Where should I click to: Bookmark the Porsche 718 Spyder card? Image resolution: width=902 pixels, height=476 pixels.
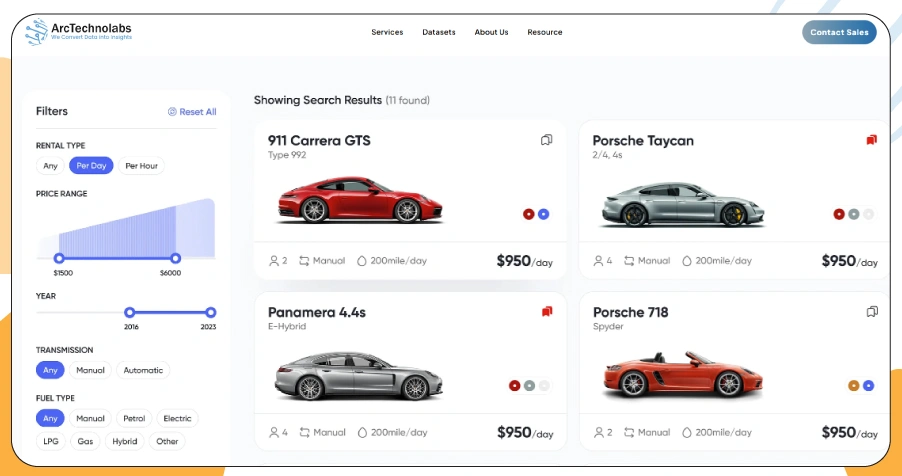click(x=871, y=312)
